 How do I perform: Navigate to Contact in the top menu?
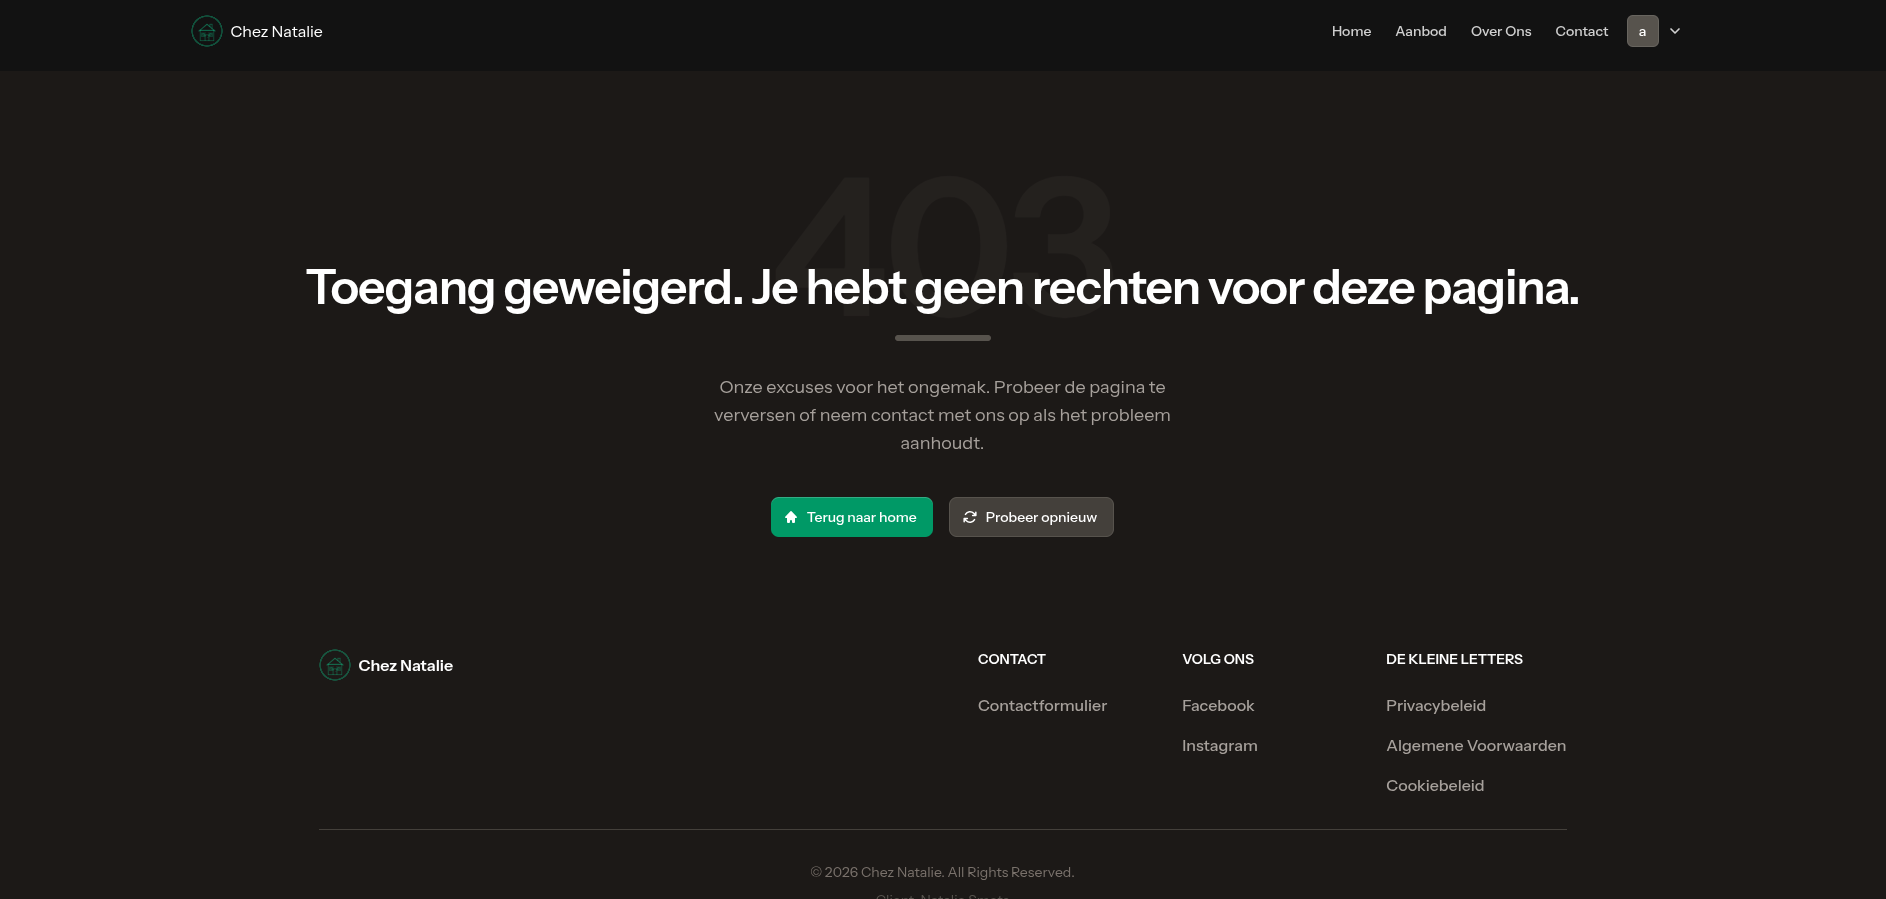[1582, 31]
